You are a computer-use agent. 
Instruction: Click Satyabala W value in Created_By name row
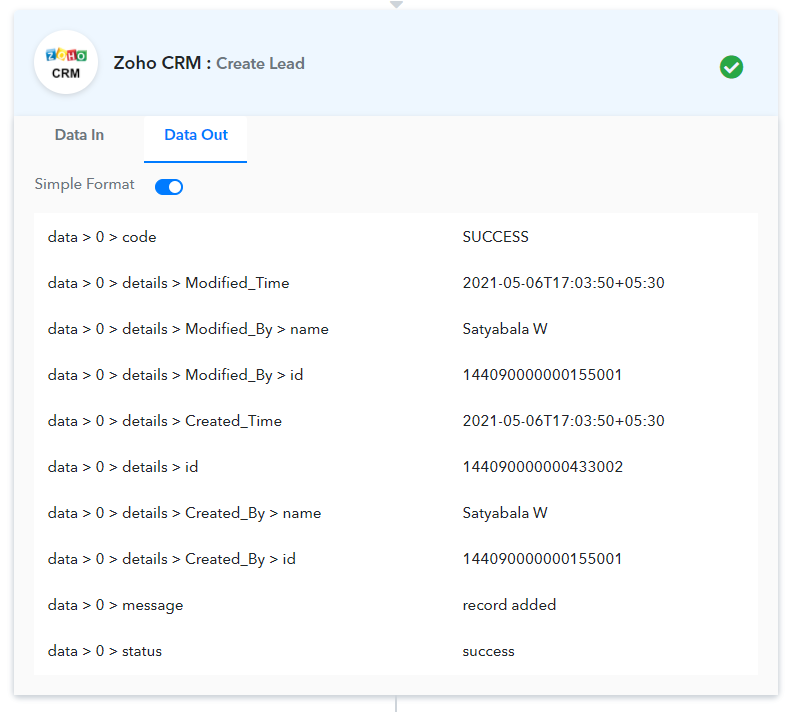[505, 513]
